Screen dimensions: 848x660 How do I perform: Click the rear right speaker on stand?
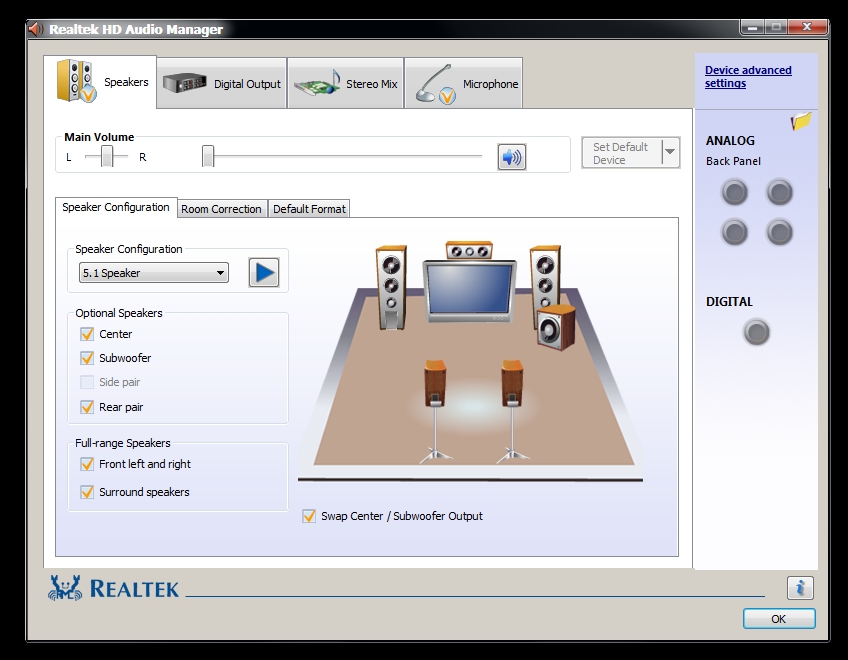pos(512,411)
